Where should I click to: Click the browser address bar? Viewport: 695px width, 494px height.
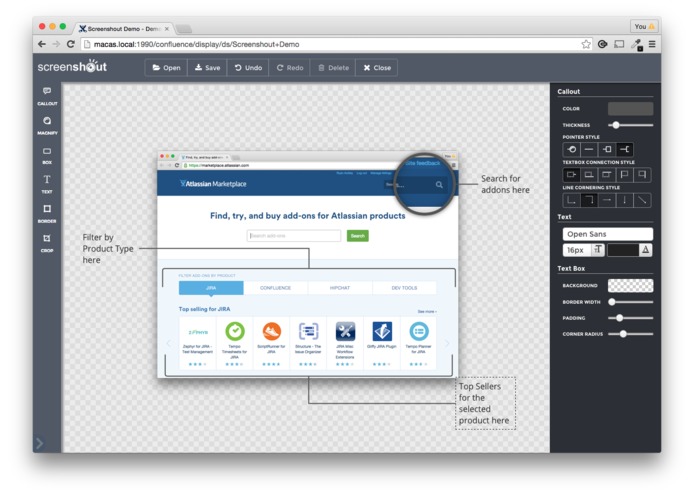pos(330,44)
